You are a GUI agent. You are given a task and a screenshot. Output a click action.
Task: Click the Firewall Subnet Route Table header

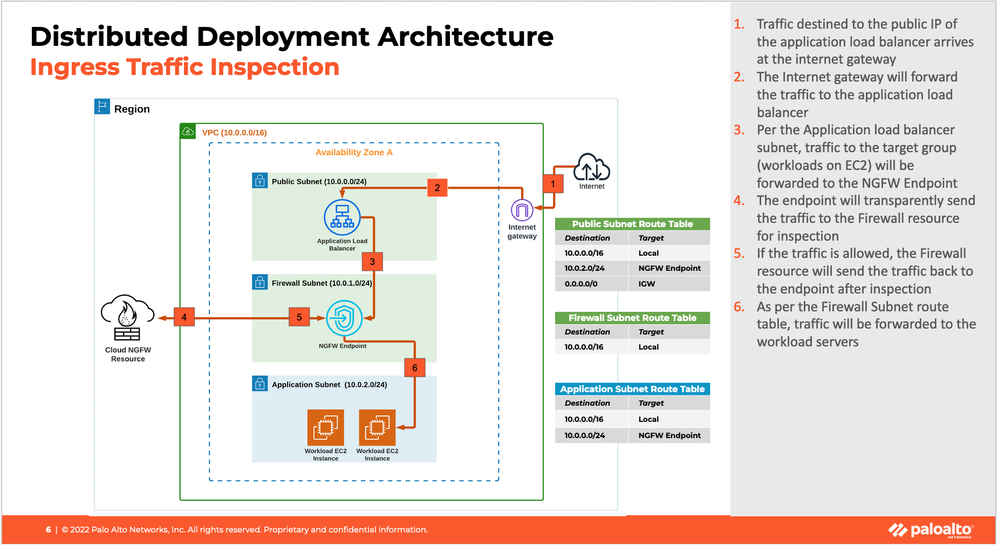pyautogui.click(x=632, y=318)
